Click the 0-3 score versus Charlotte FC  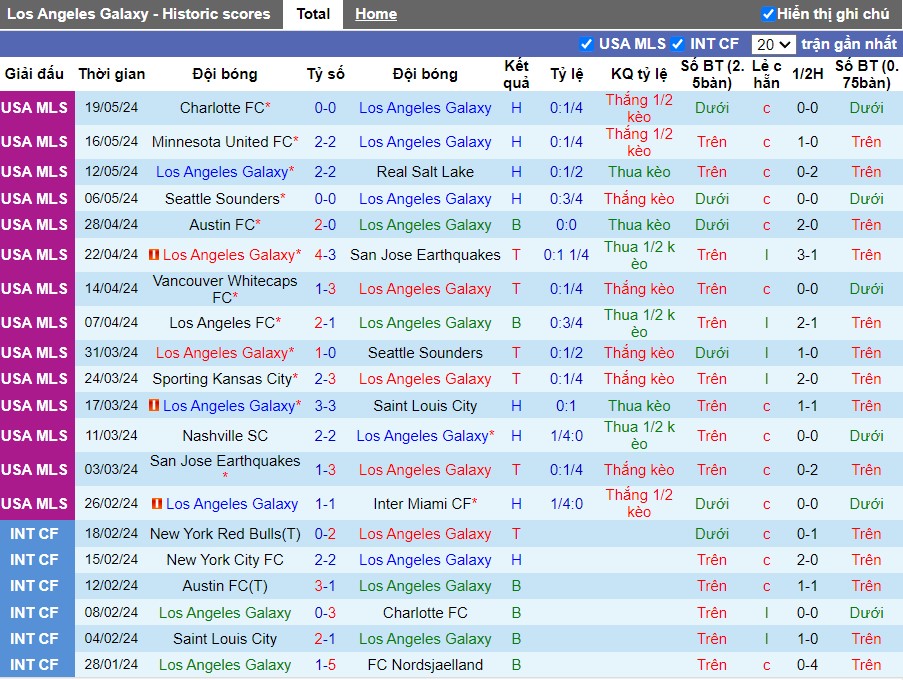click(325, 613)
